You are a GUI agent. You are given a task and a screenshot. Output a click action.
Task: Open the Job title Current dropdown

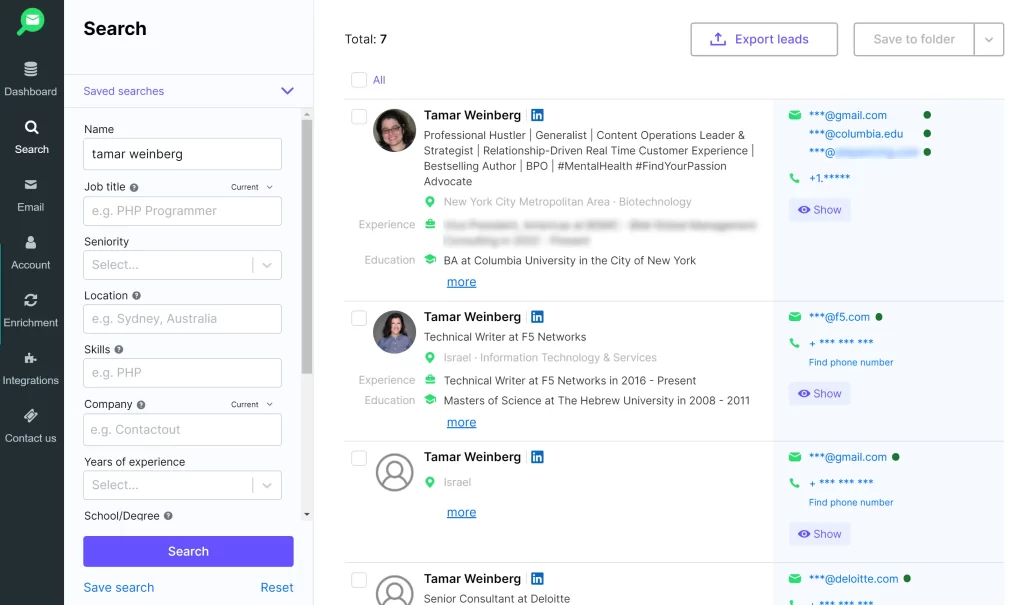point(251,187)
